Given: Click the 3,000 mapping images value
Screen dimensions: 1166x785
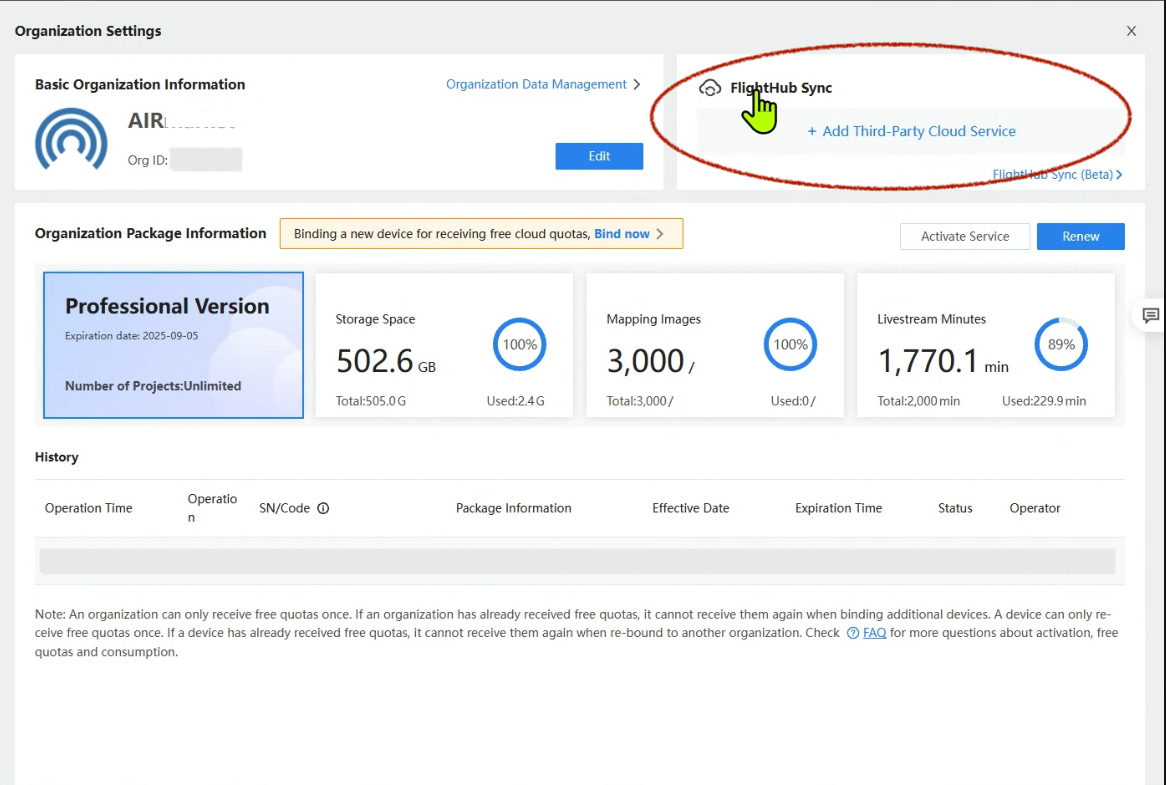Looking at the screenshot, I should [x=651, y=361].
